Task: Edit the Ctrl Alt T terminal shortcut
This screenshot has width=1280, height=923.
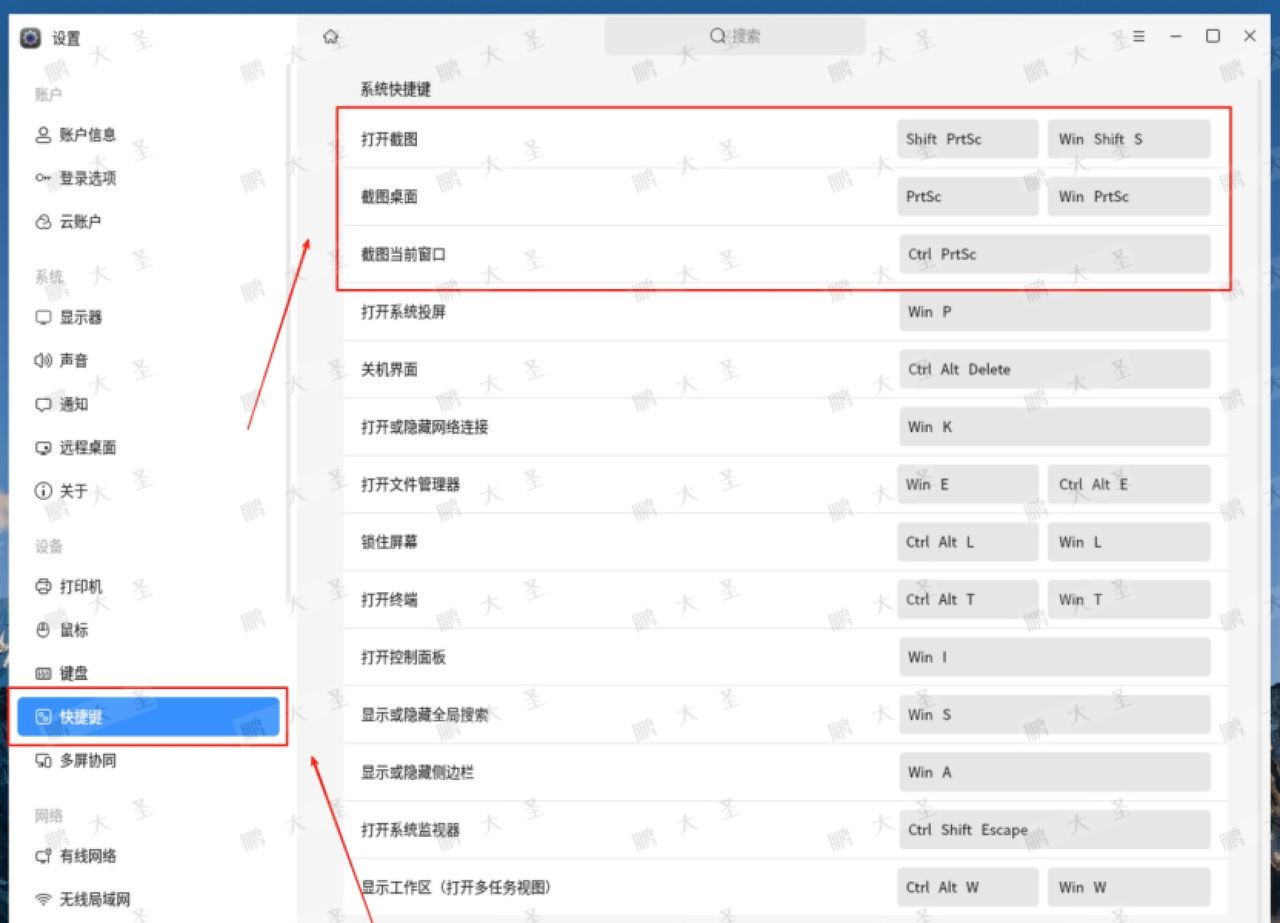Action: coord(968,600)
